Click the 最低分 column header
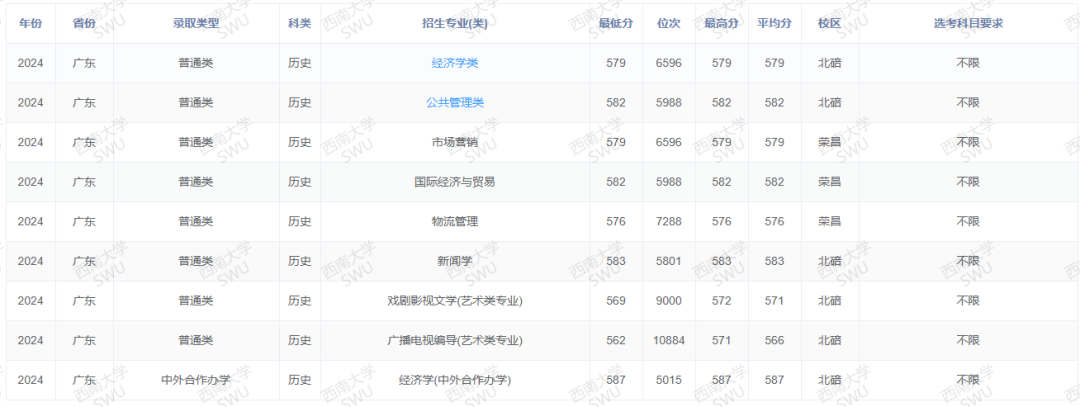This screenshot has width=1080, height=407. [616, 23]
